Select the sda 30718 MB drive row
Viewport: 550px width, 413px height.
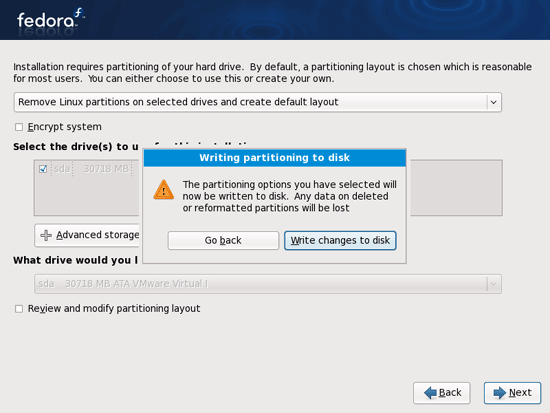(x=86, y=169)
